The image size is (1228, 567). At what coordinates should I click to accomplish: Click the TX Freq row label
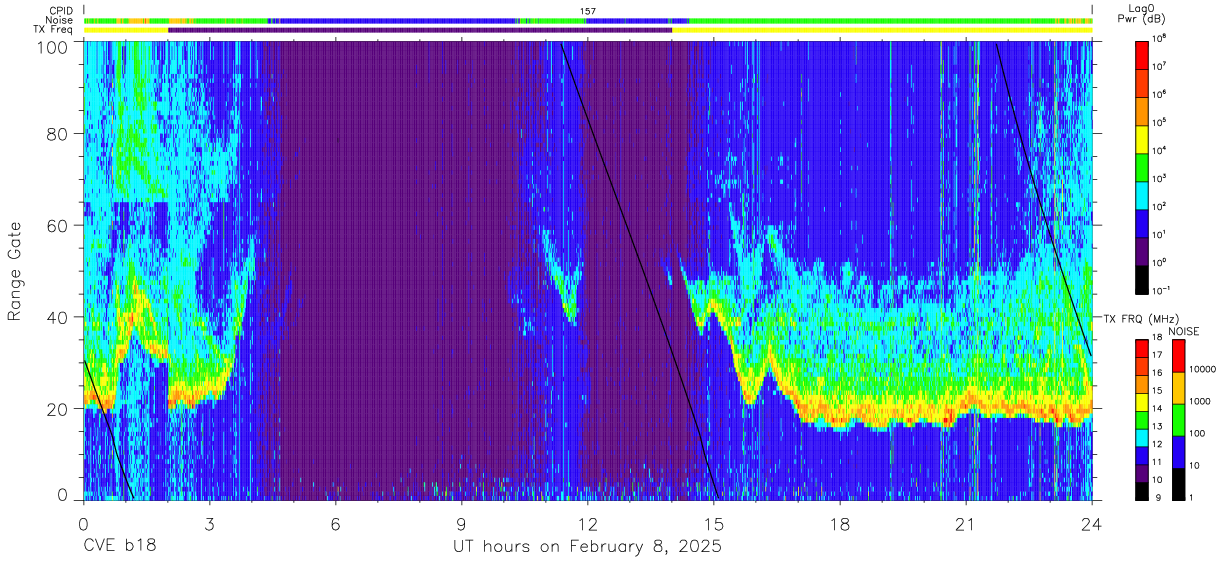pyautogui.click(x=54, y=30)
